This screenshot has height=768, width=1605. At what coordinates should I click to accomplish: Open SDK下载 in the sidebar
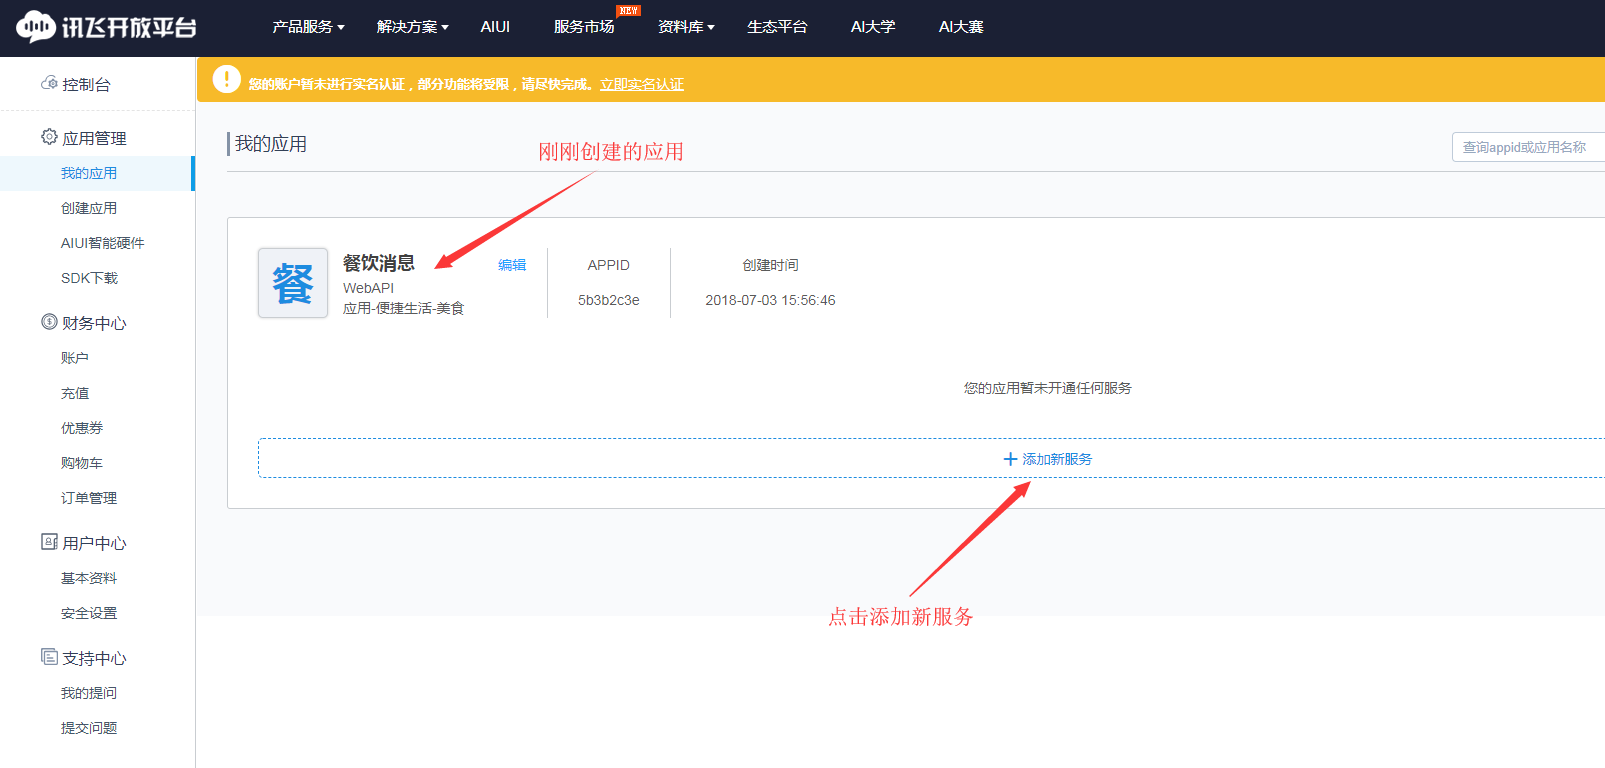coord(89,278)
